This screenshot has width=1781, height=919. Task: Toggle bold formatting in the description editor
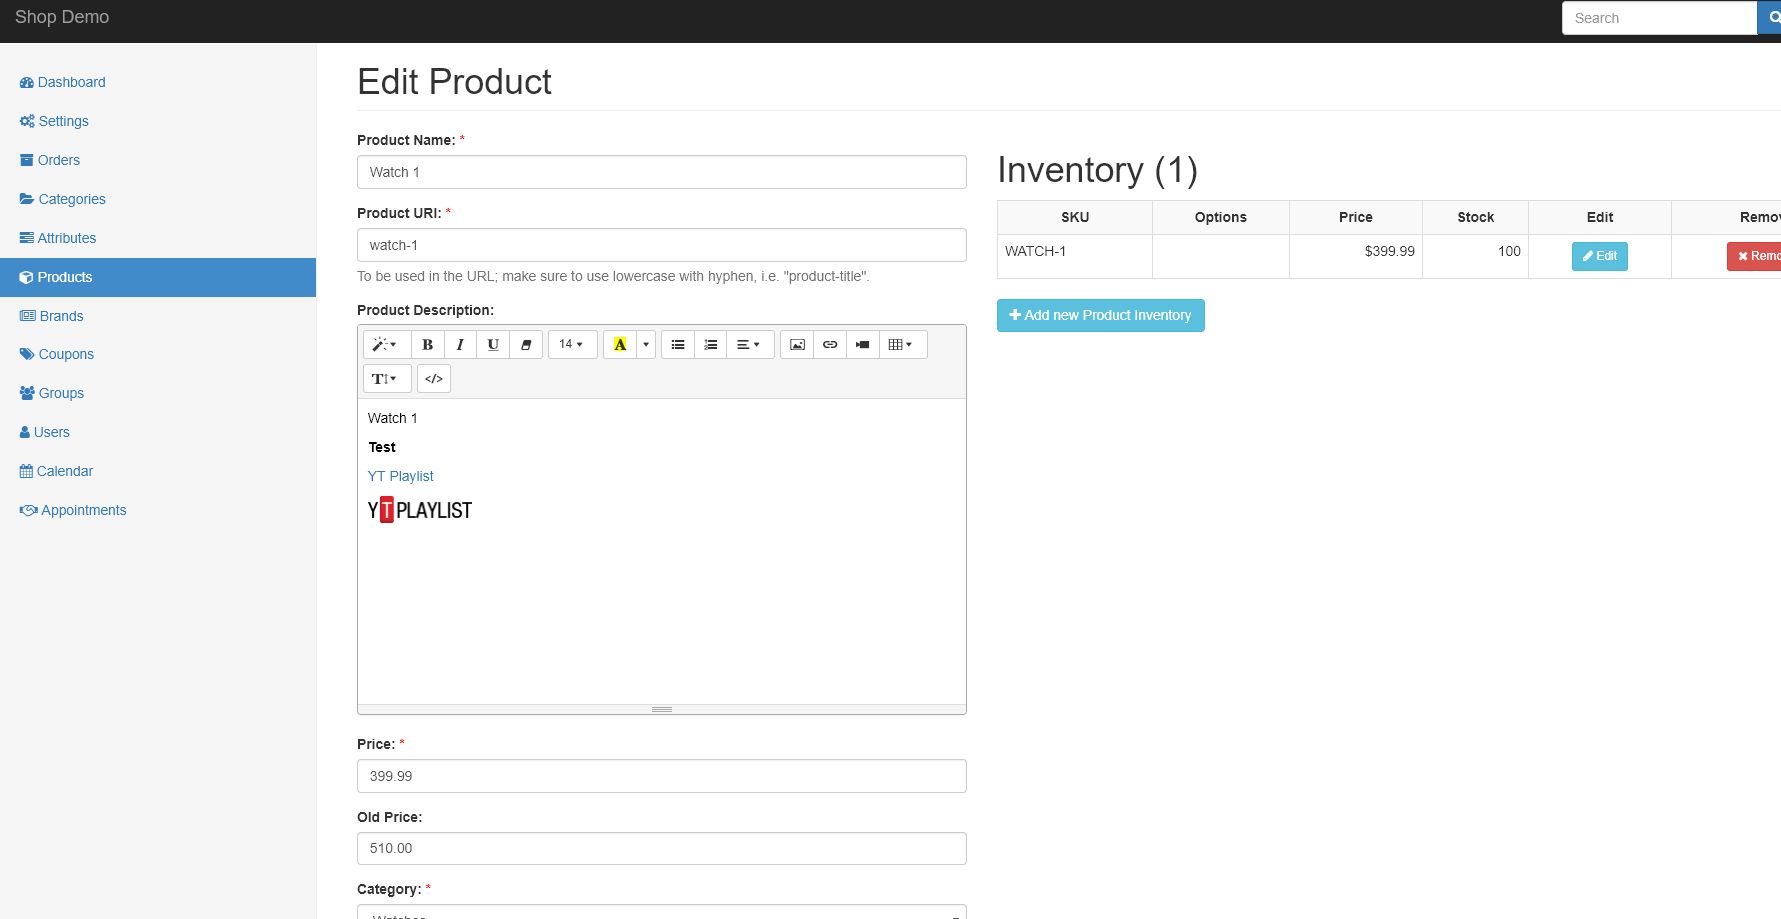point(427,345)
